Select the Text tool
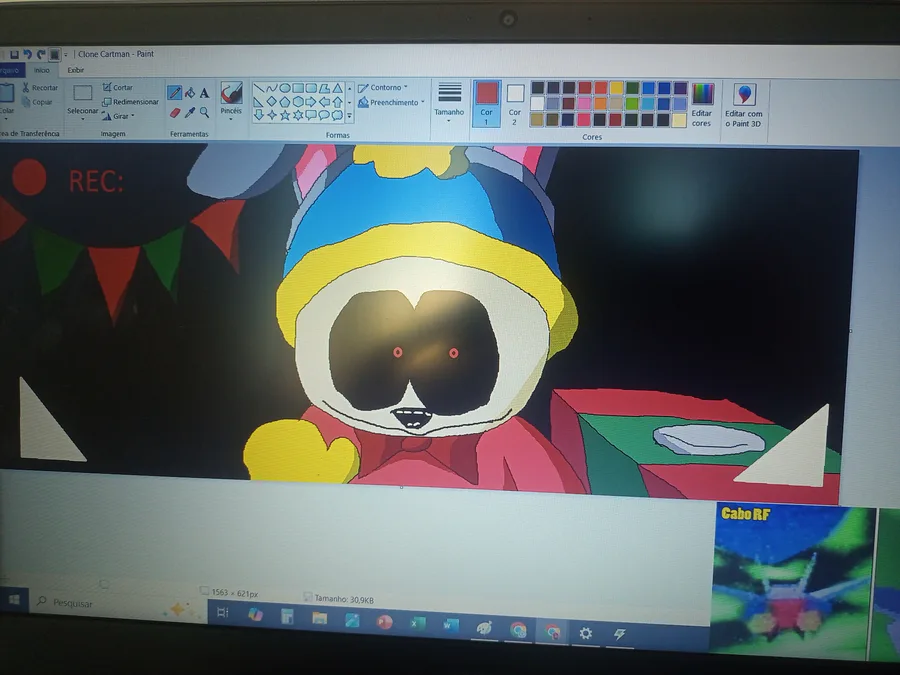The height and width of the screenshot is (675, 900). [204, 93]
